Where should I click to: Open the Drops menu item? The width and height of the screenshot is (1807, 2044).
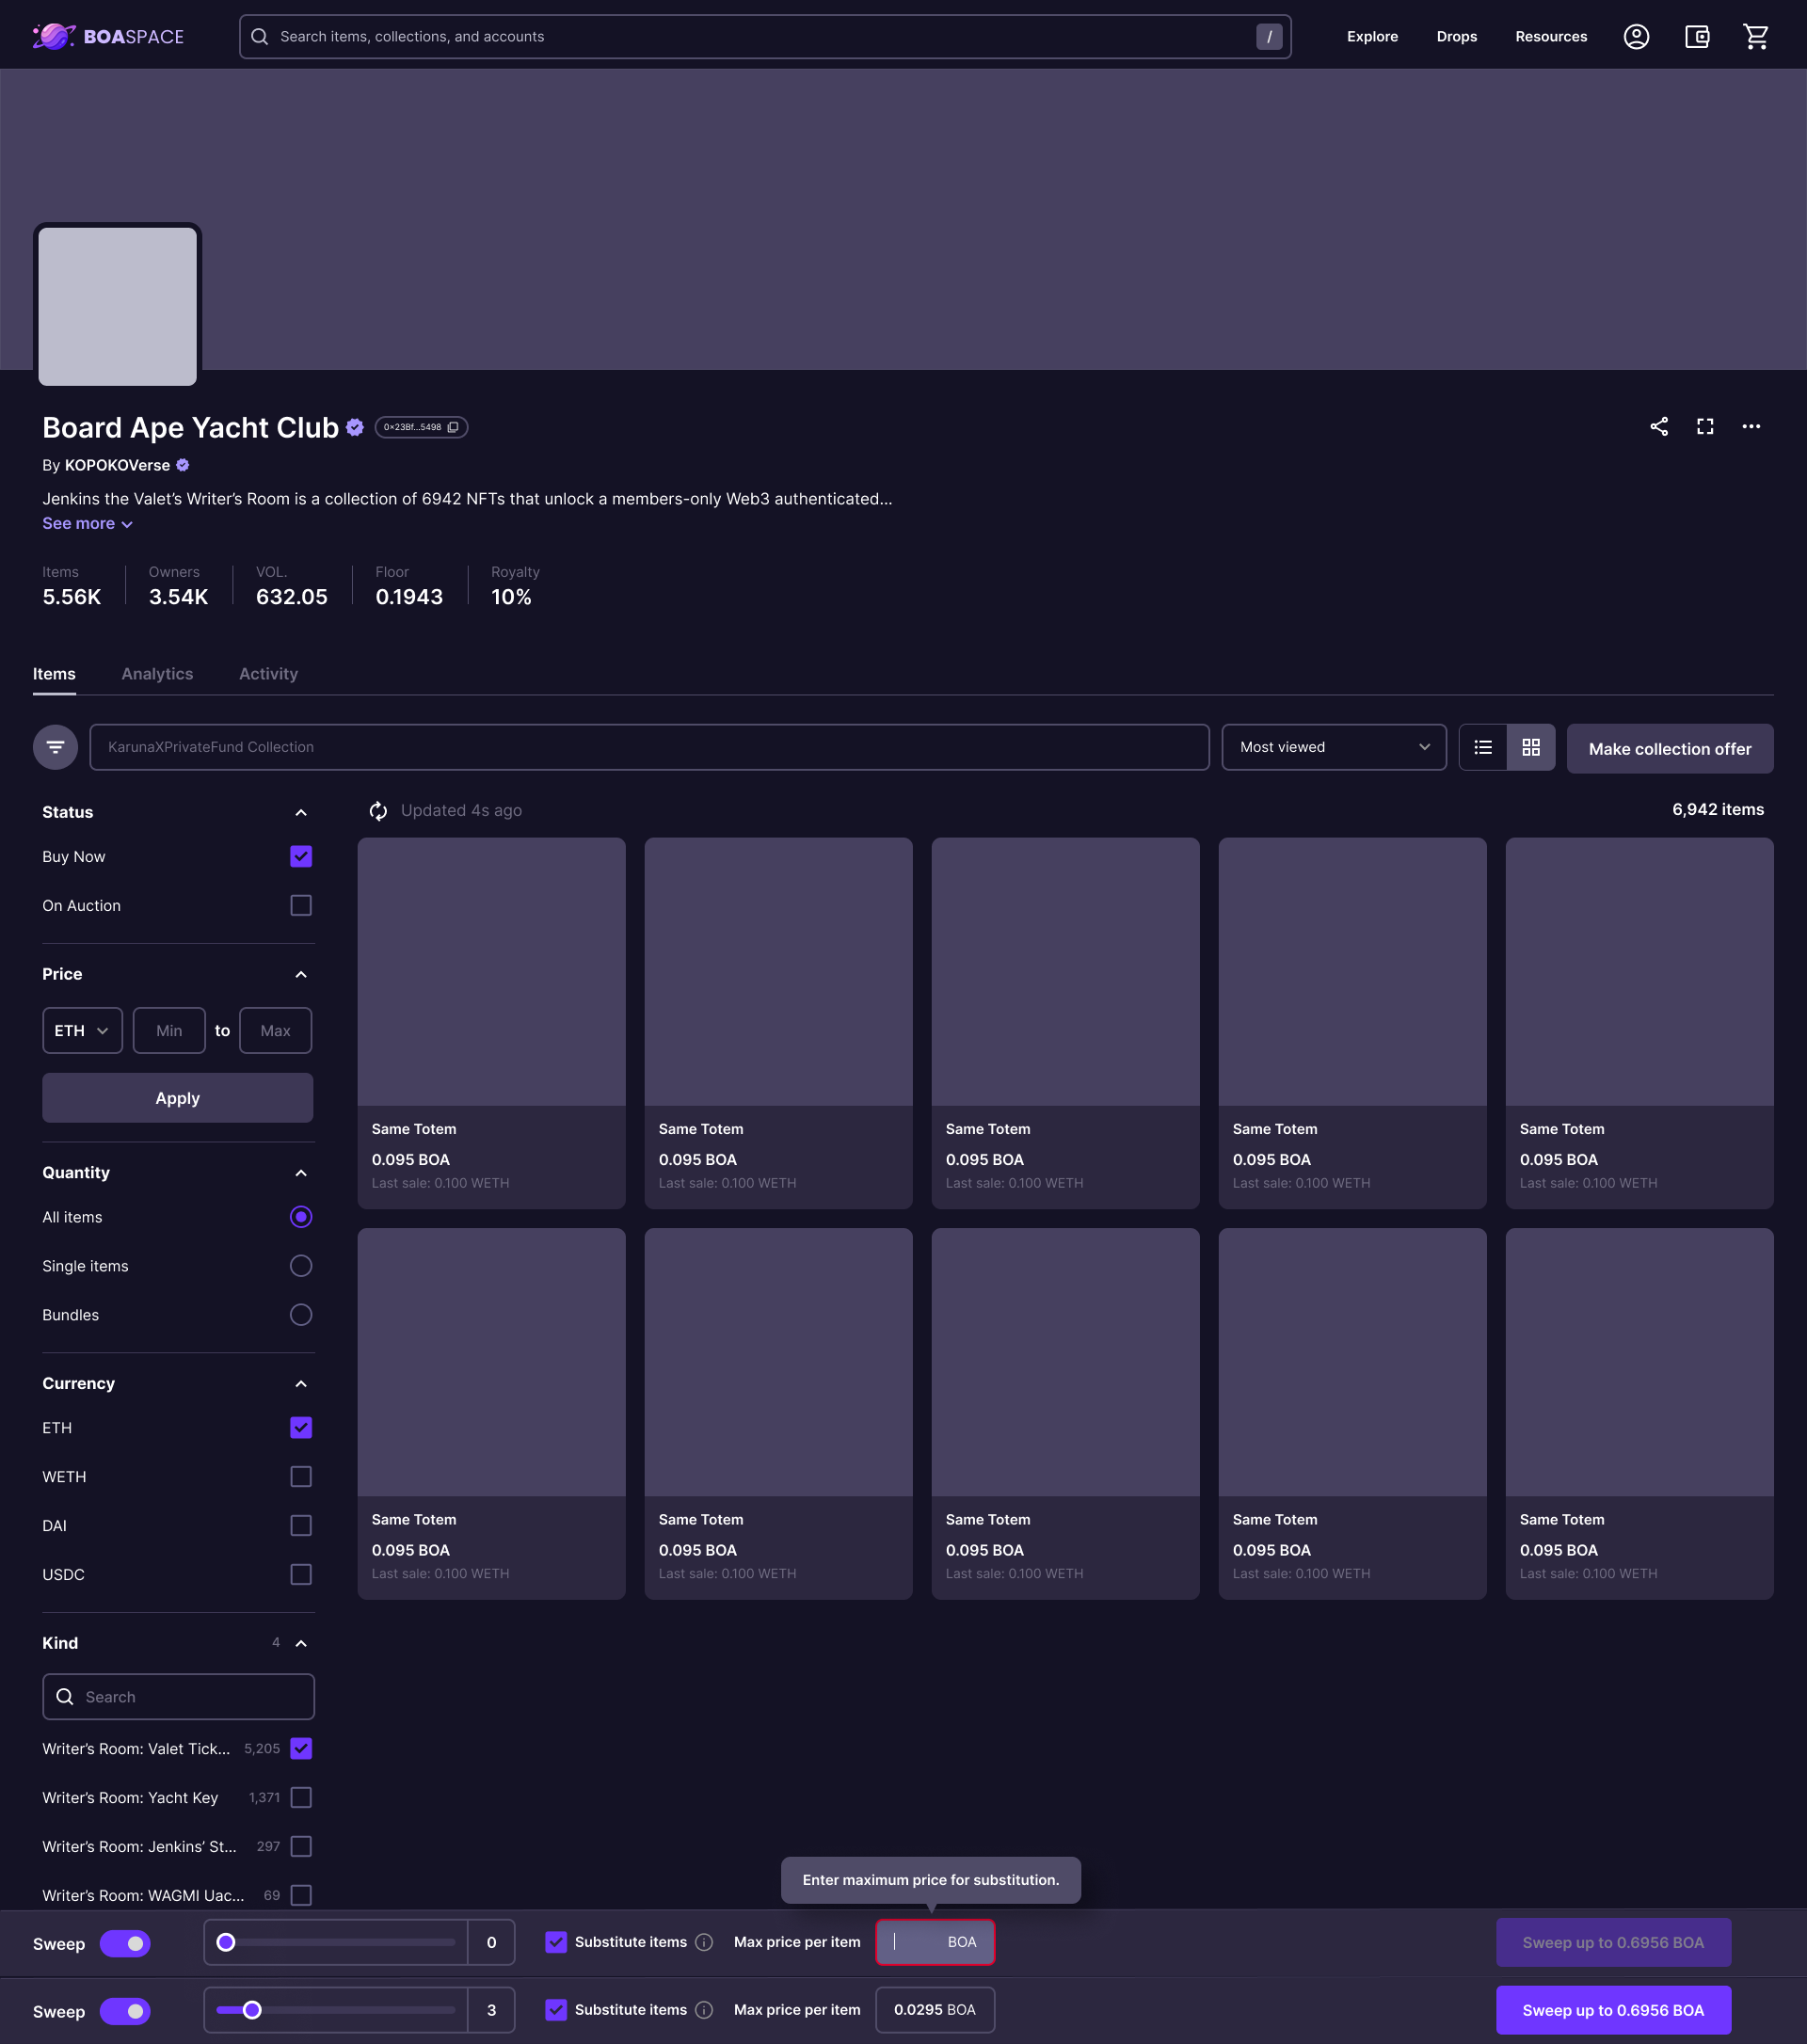[1456, 37]
